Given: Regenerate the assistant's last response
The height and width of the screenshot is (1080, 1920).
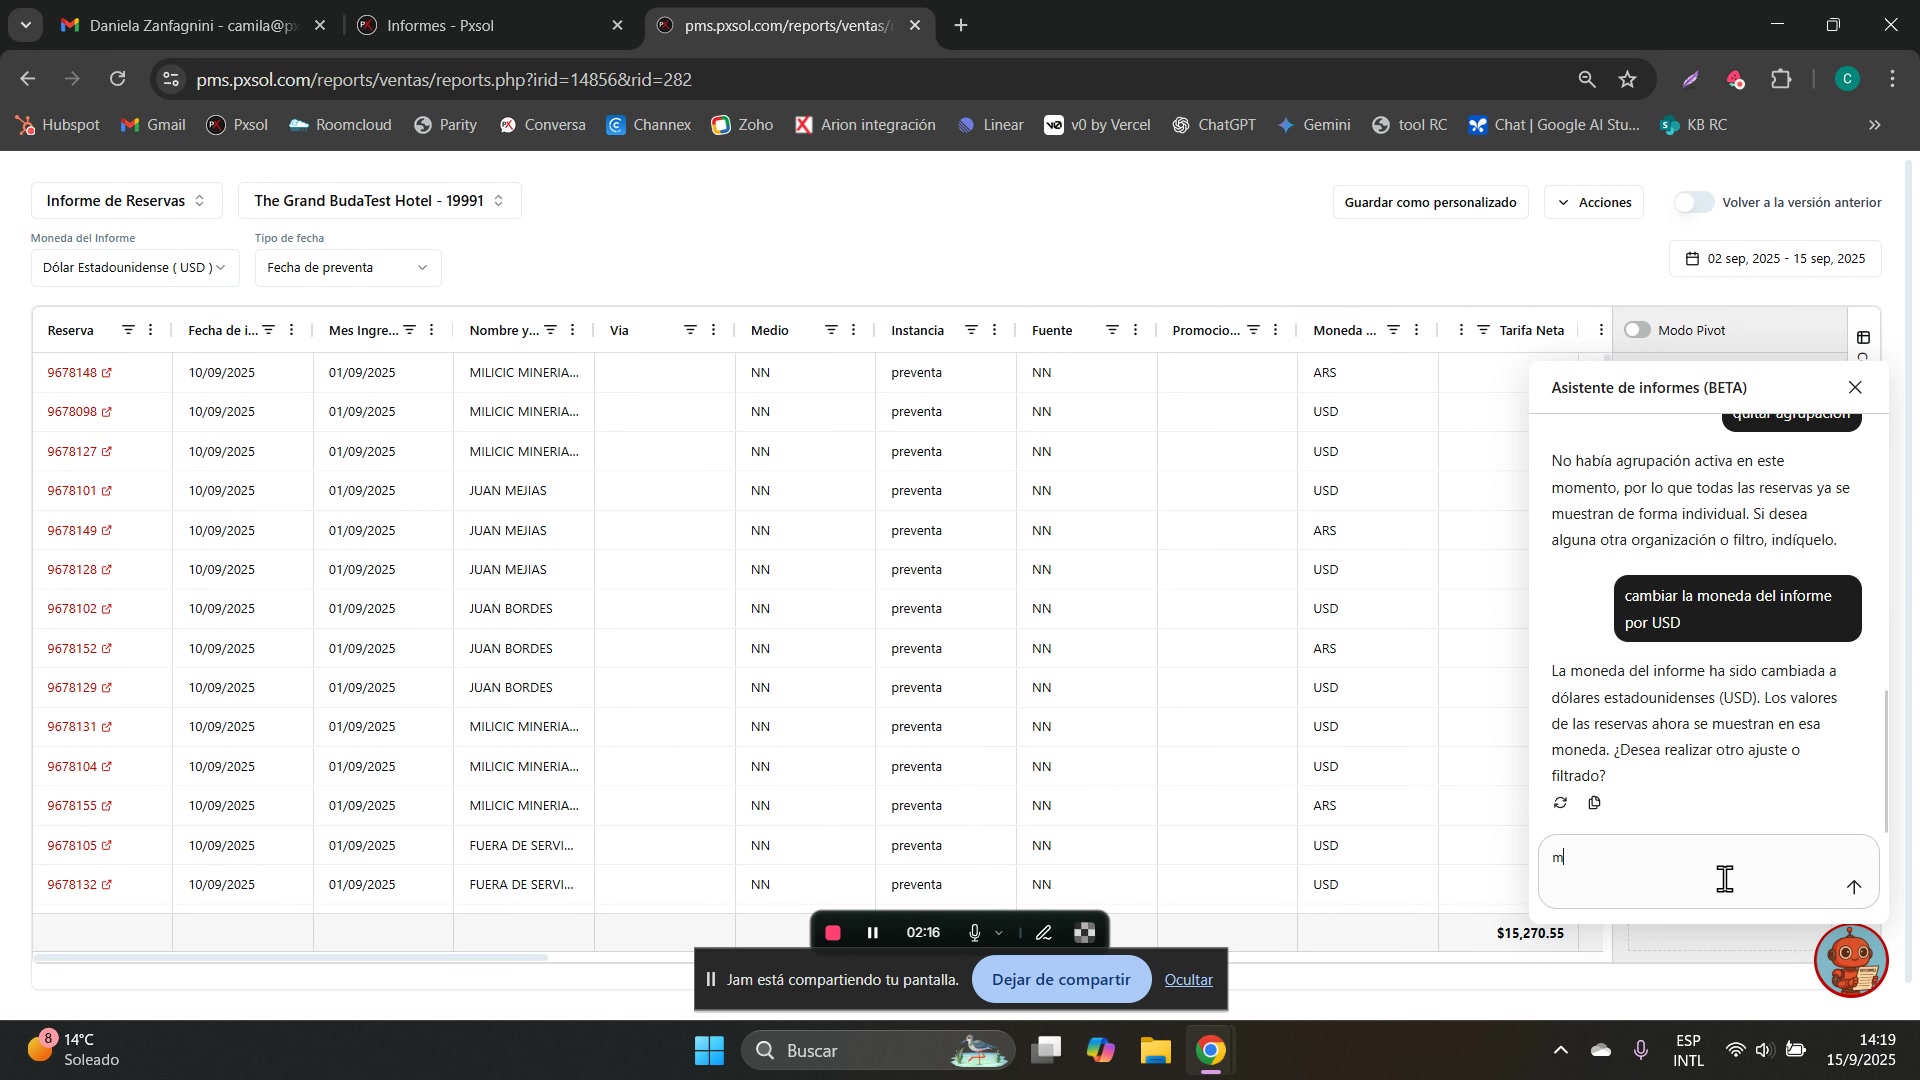Looking at the screenshot, I should (1560, 803).
